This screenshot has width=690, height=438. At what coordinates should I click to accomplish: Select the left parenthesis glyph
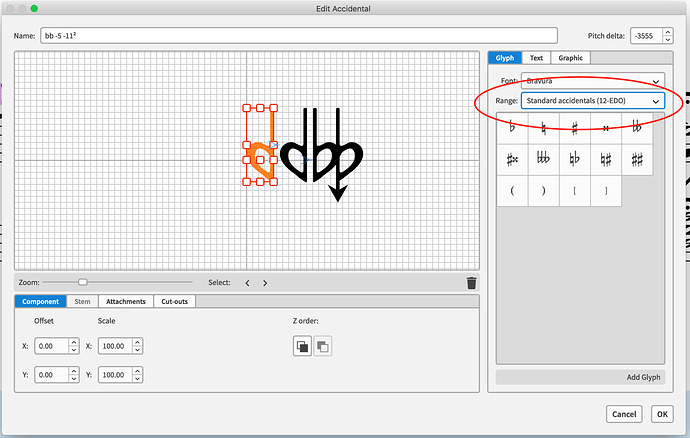click(512, 191)
